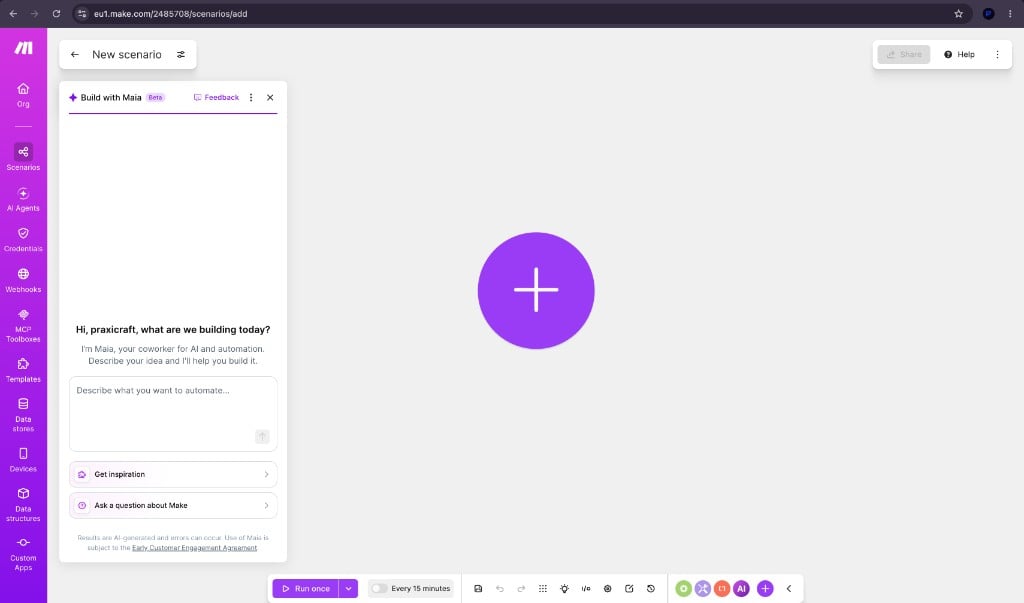Click the browser address bar URL

pyautogui.click(x=170, y=14)
